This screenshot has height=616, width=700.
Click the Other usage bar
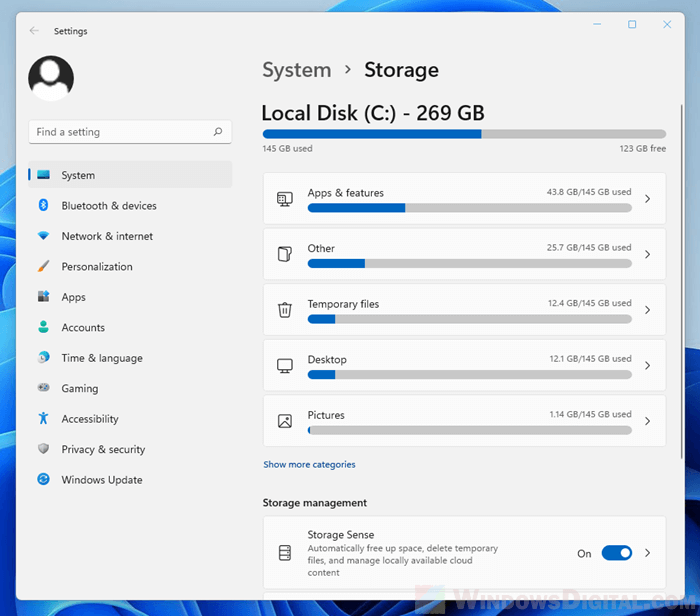click(x=470, y=264)
